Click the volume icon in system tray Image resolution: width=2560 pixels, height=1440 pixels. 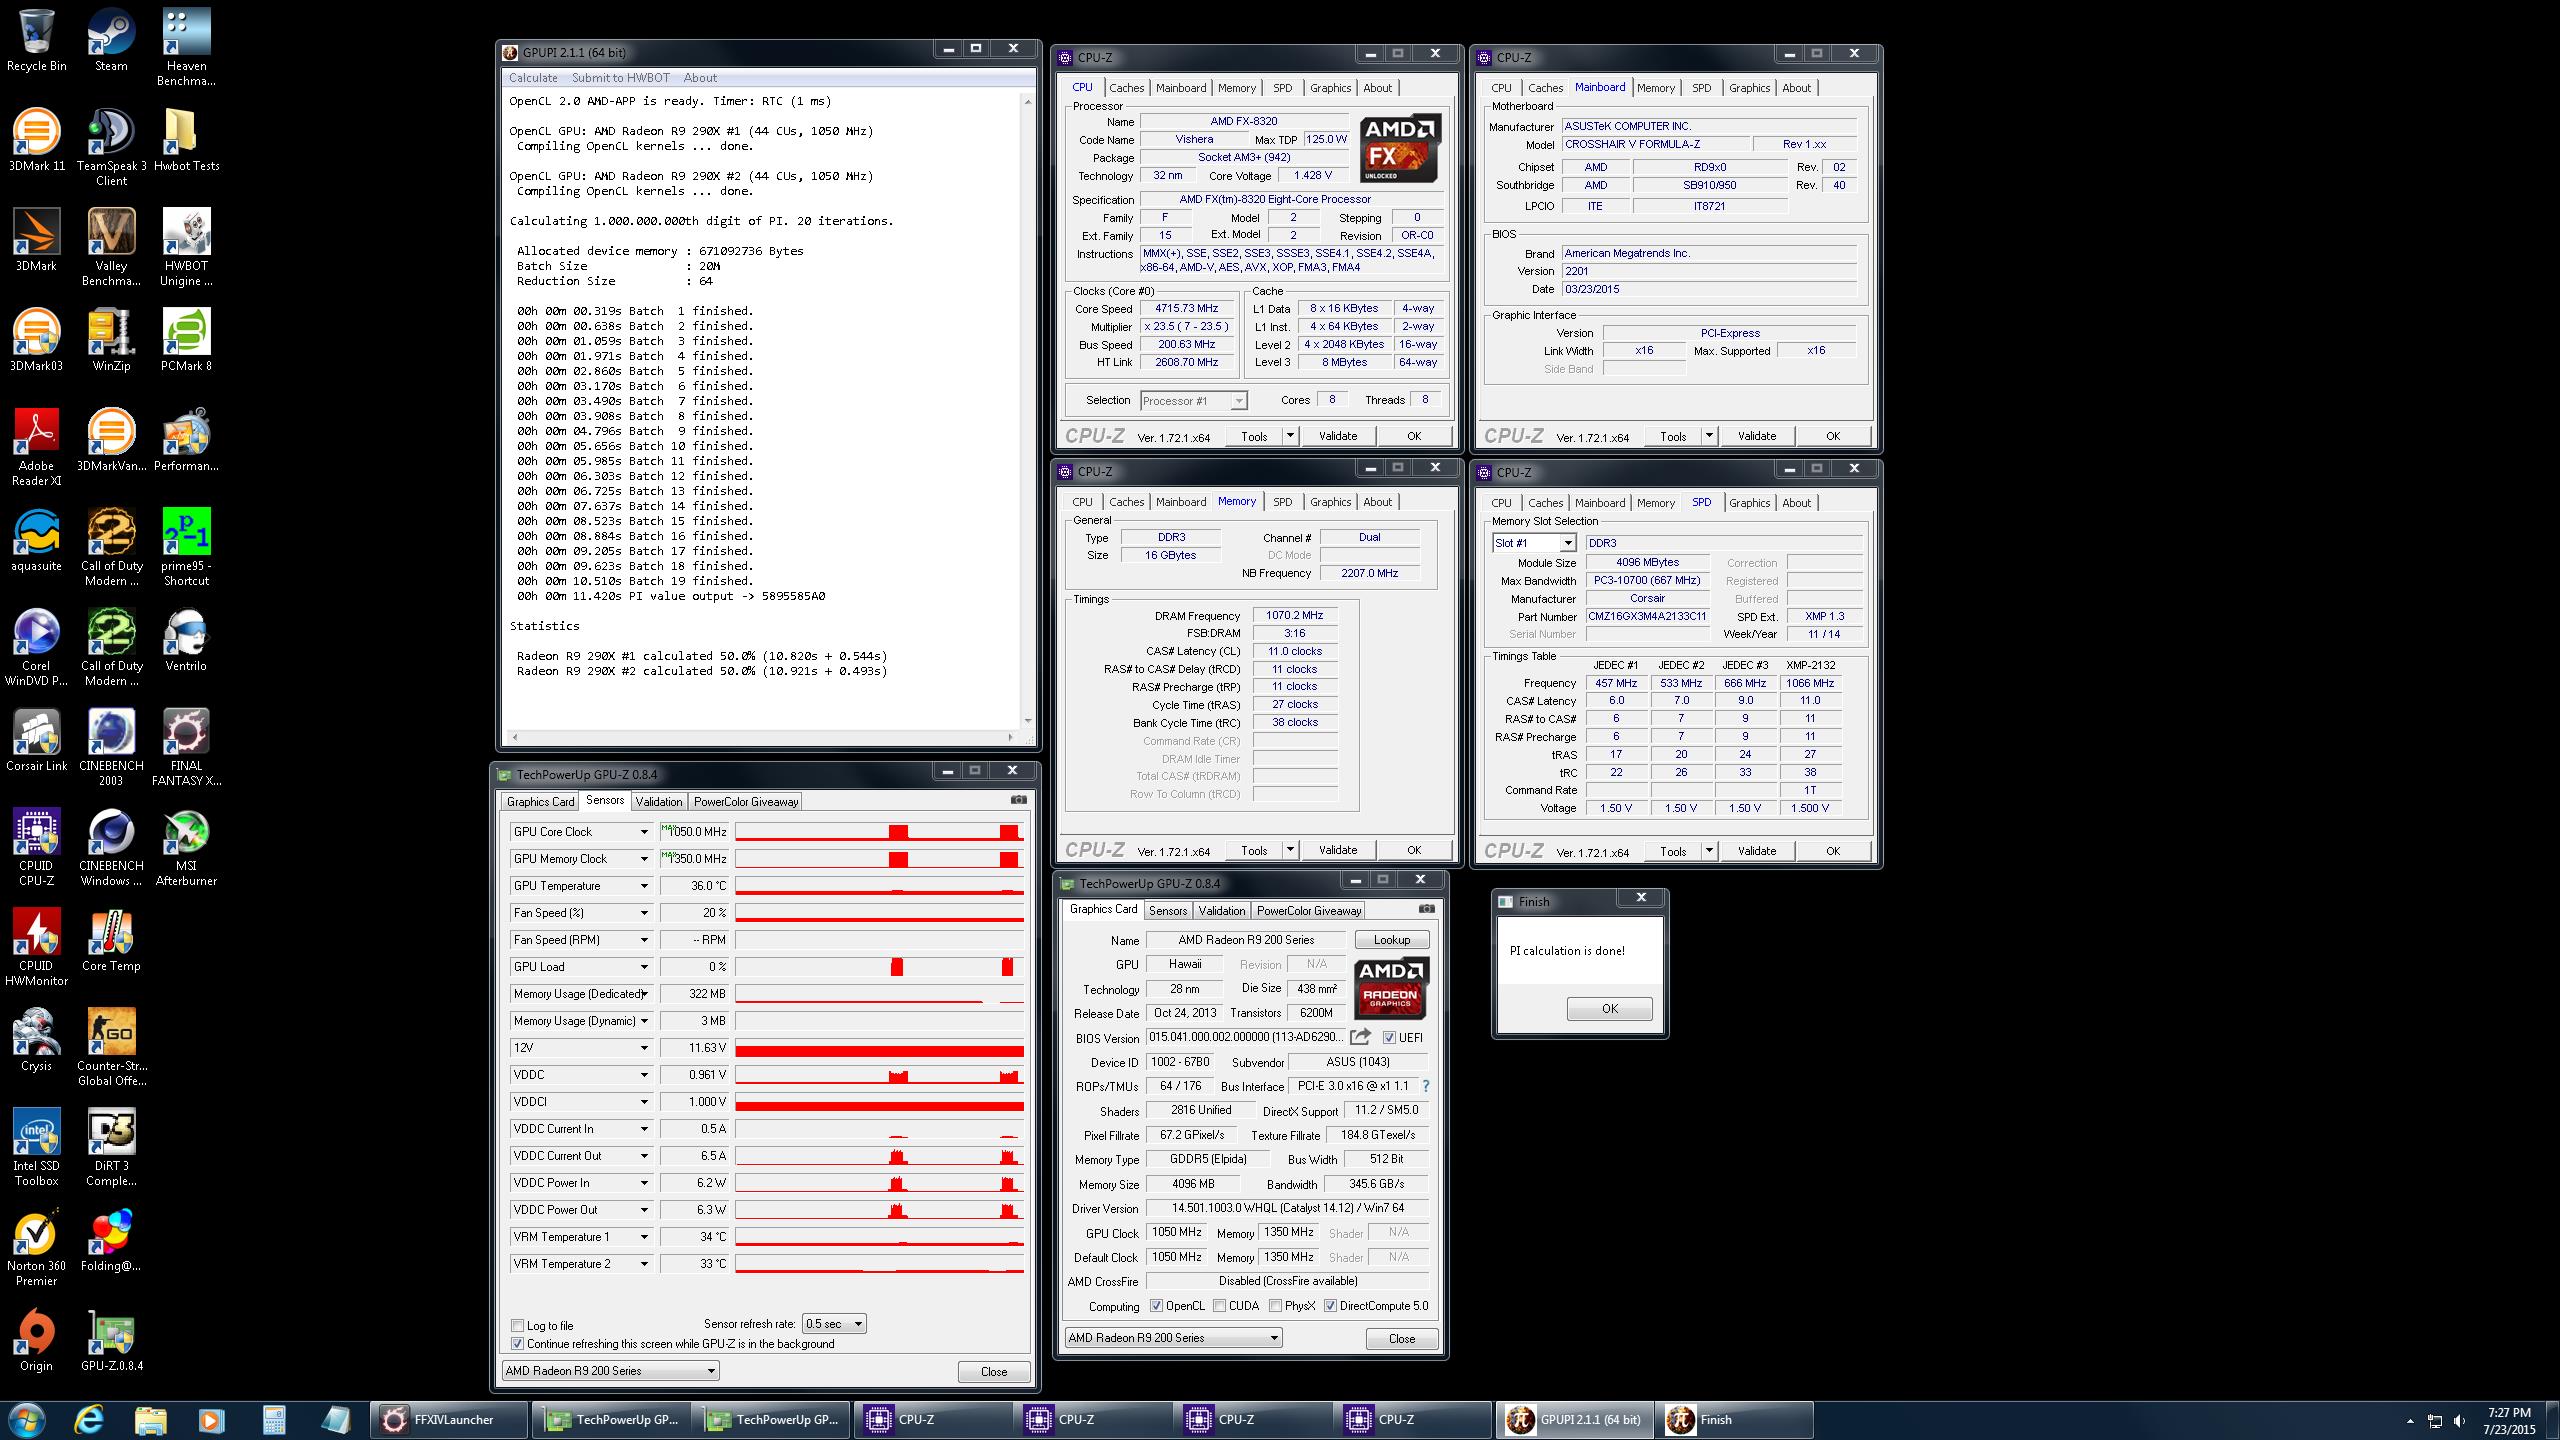click(2459, 1421)
